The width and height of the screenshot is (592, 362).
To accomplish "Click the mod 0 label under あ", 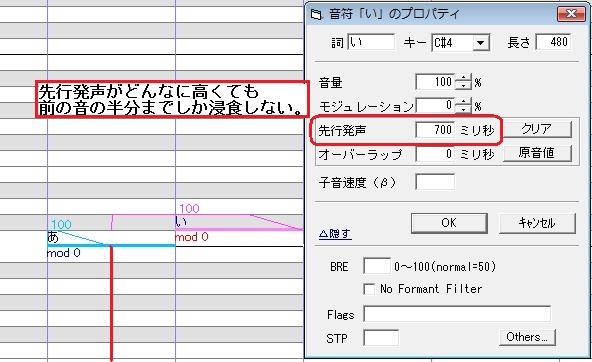I will tap(63, 253).
